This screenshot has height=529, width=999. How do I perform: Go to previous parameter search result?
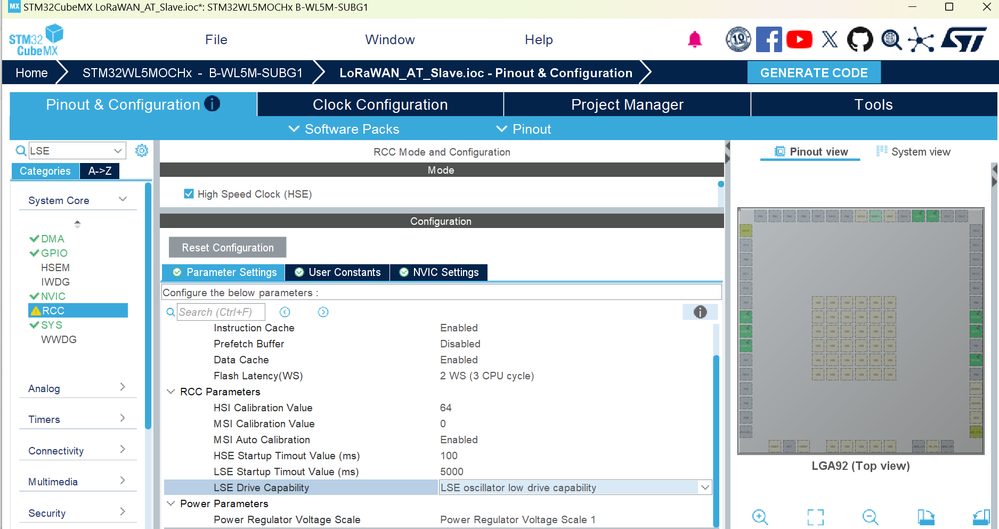tap(285, 312)
